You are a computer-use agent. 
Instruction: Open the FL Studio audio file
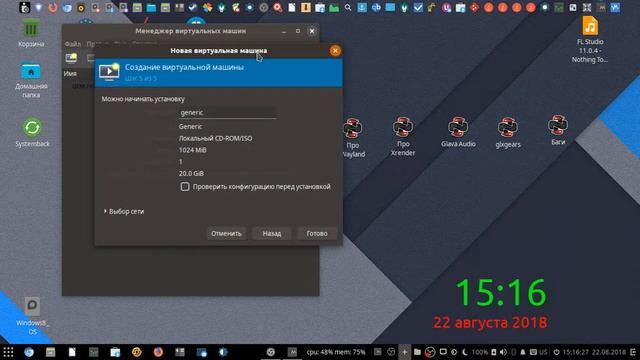pos(590,40)
